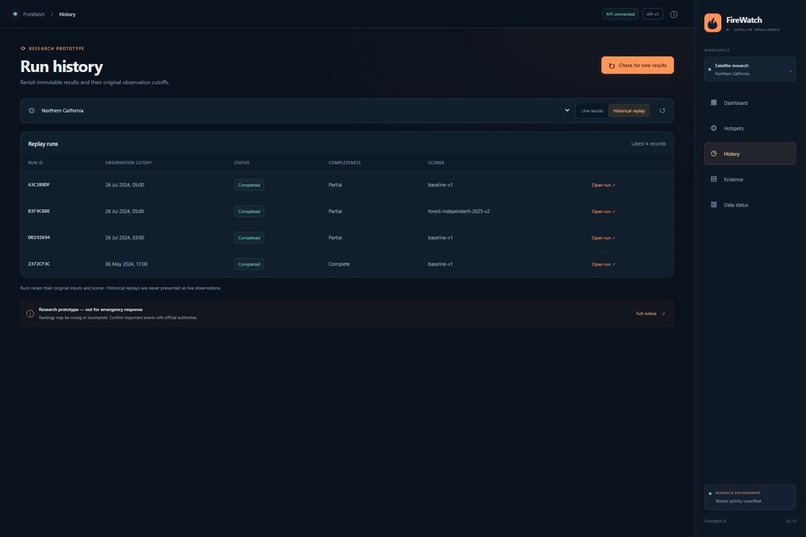806x537 pixels.
Task: Click the Latest 4 records label
Action: coord(648,144)
